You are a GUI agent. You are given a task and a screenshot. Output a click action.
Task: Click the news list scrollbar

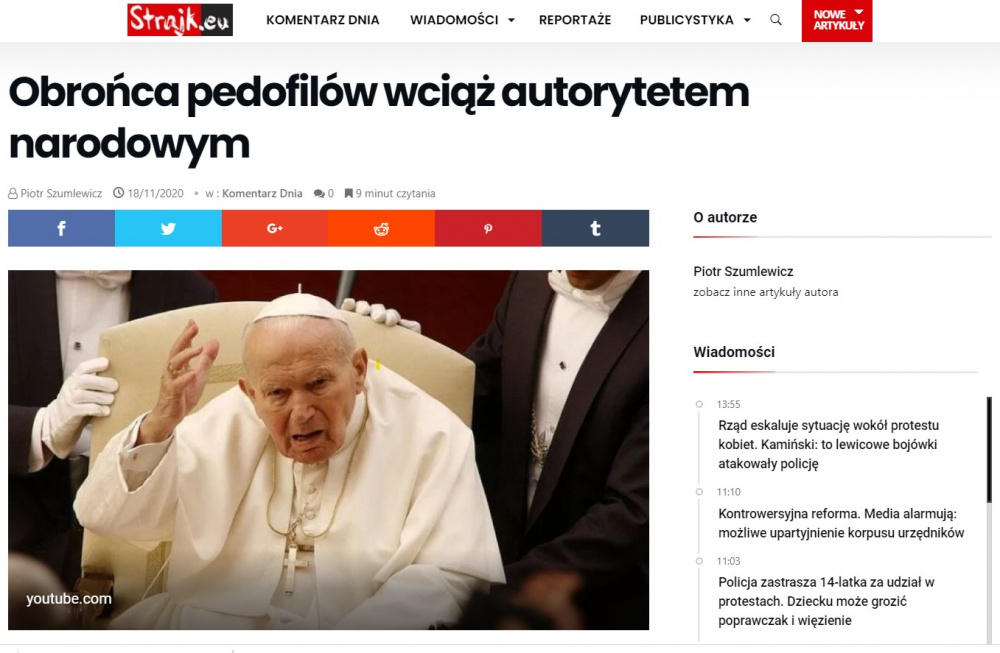(x=989, y=450)
